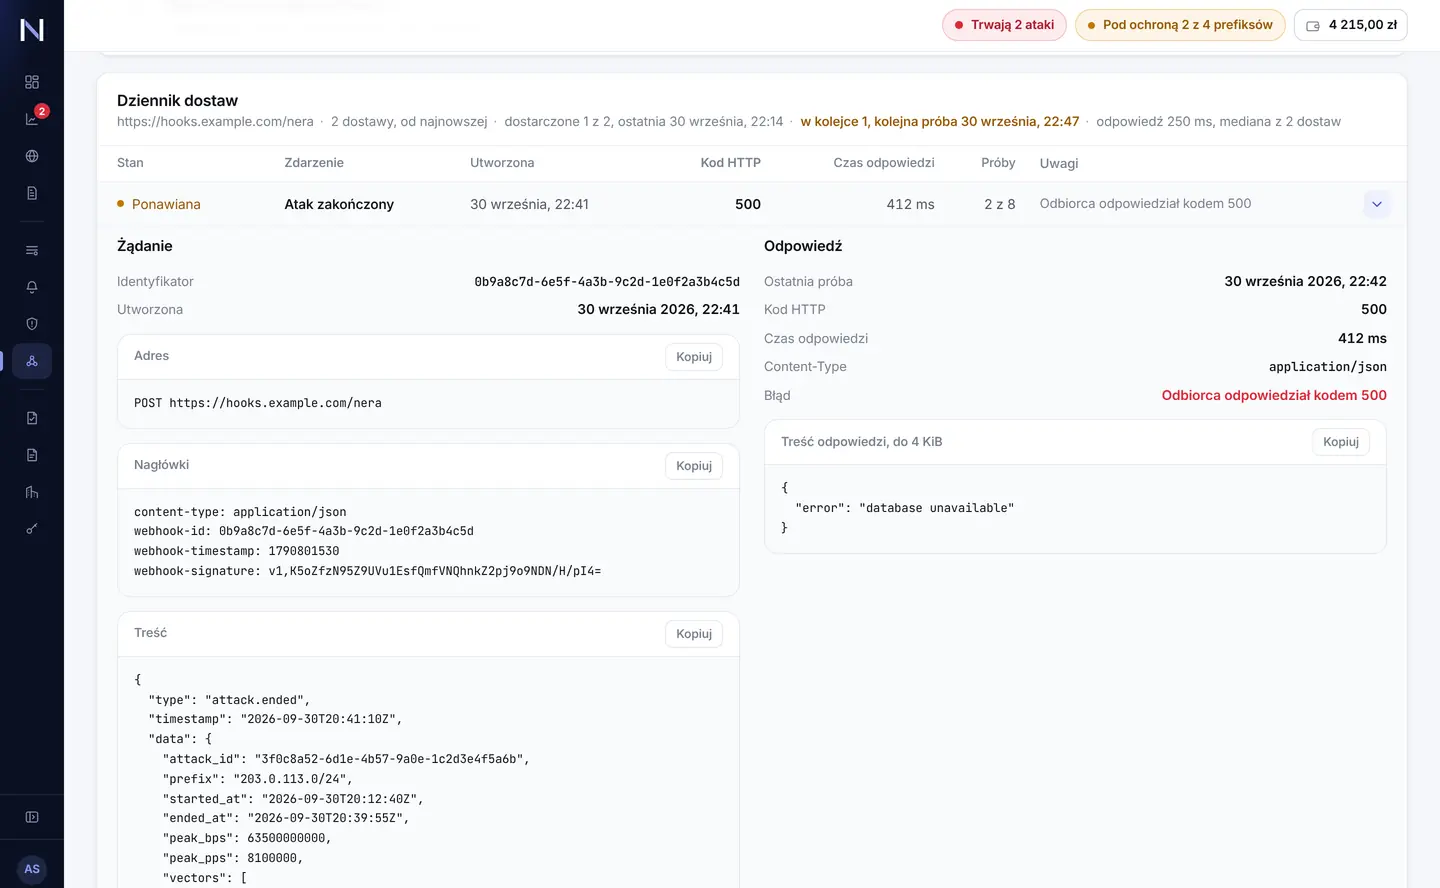Click the active webhooks nodes icon
This screenshot has width=1440, height=888.
click(x=32, y=361)
